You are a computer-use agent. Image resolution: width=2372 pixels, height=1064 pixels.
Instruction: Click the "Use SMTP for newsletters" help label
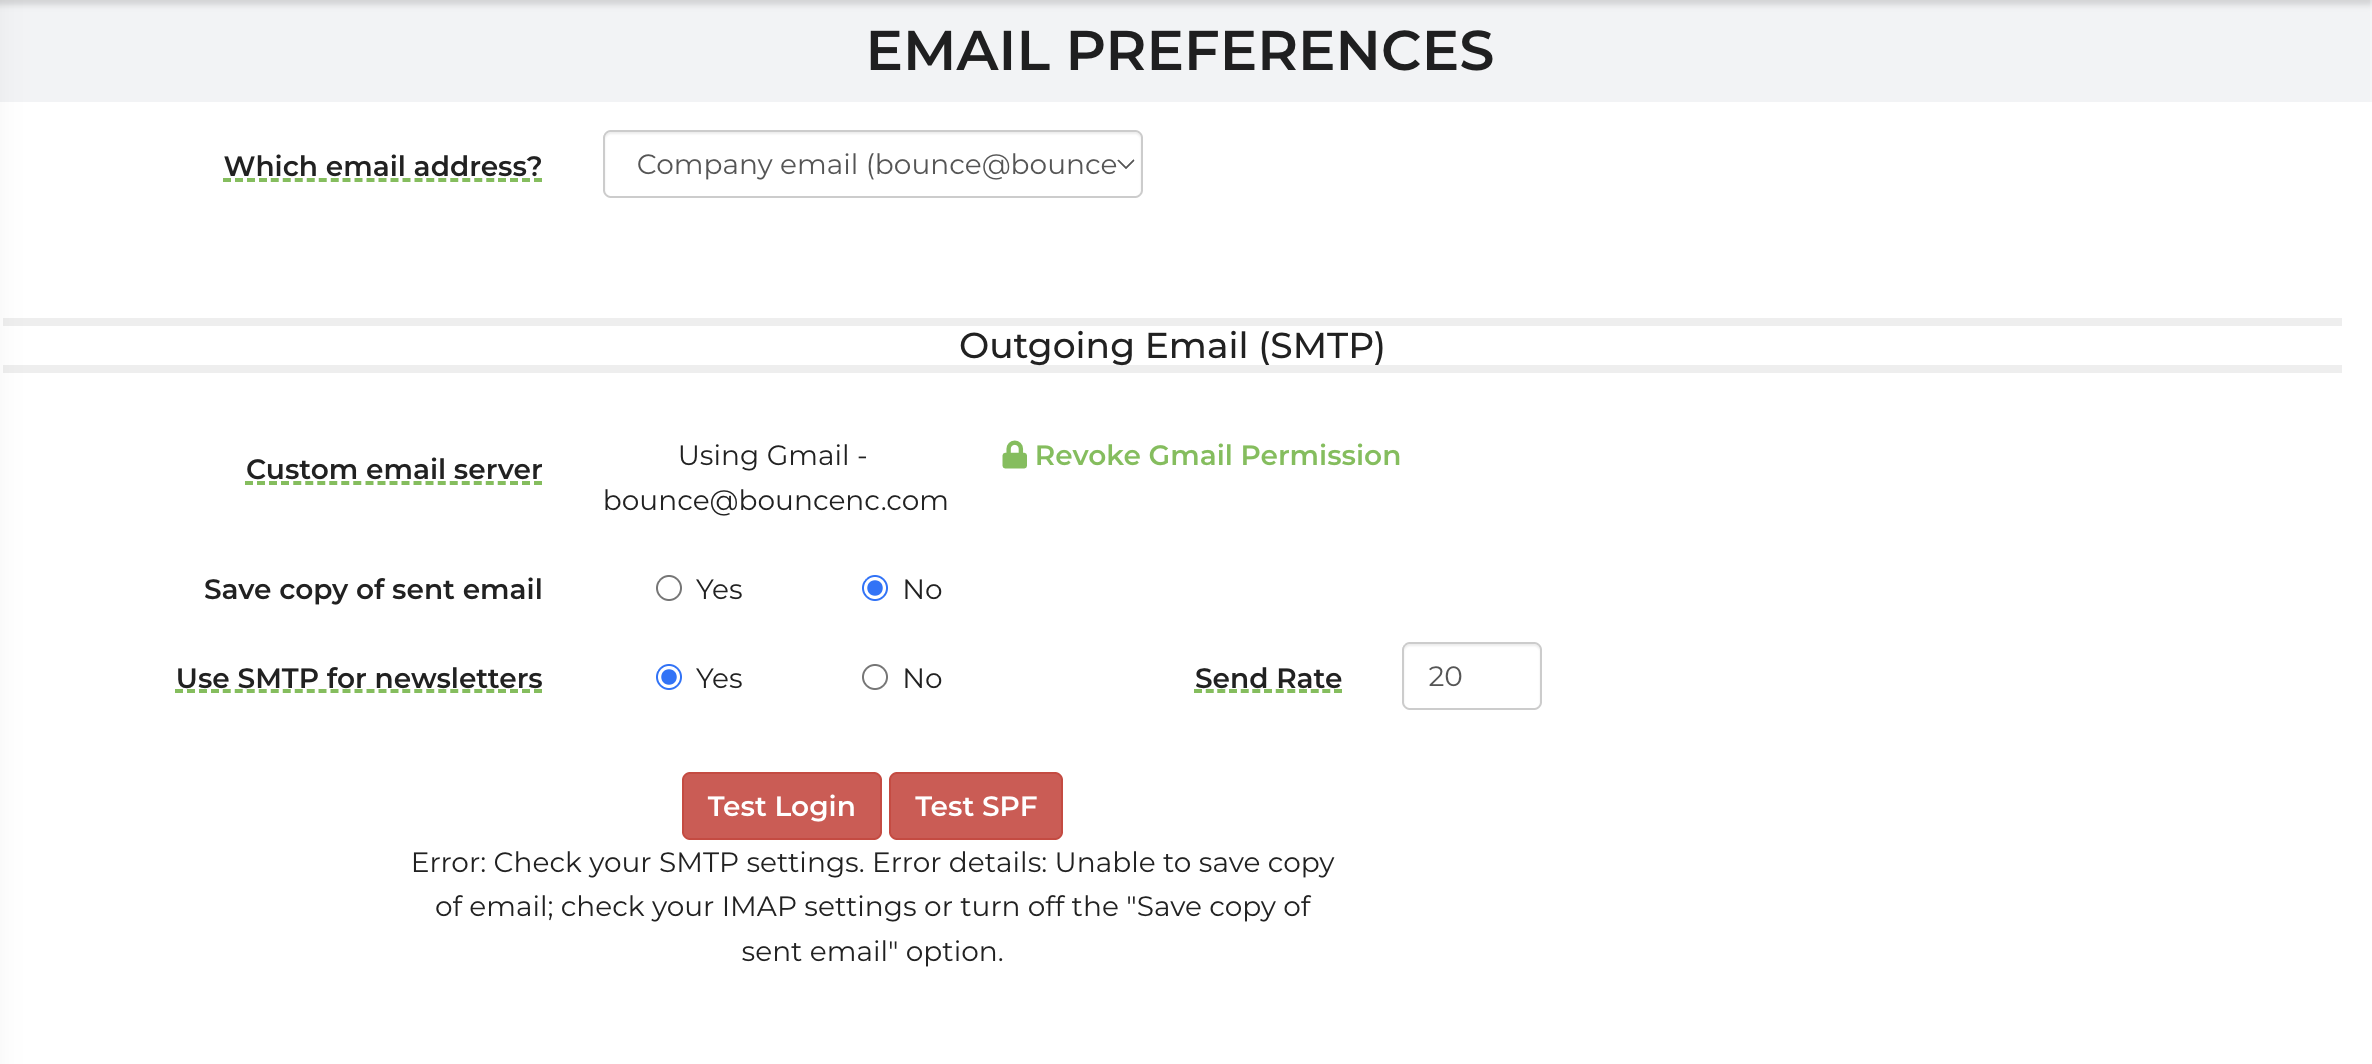tap(359, 678)
